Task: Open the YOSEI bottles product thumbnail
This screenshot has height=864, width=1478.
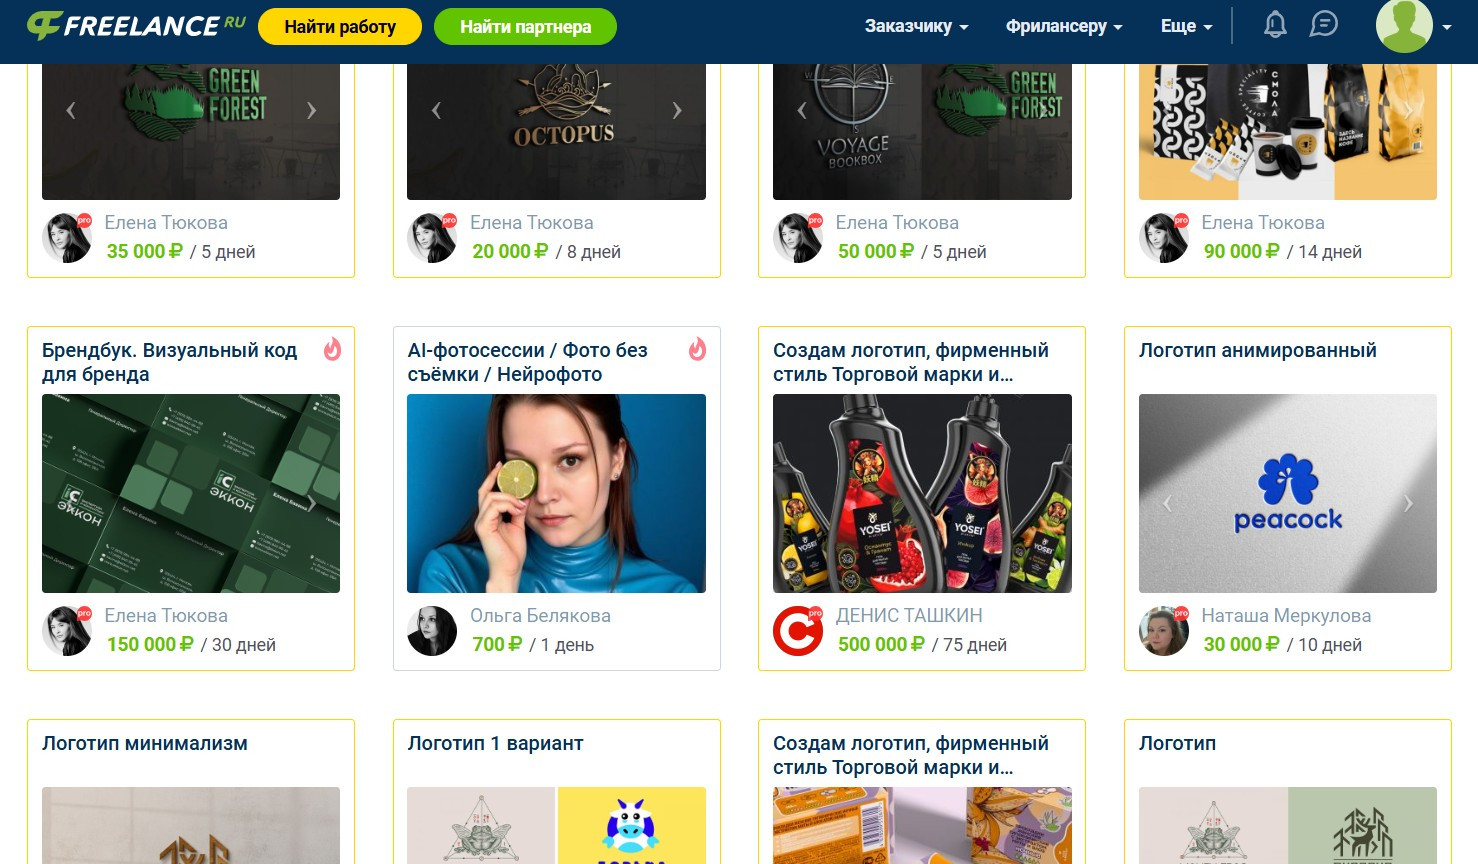Action: [922, 493]
